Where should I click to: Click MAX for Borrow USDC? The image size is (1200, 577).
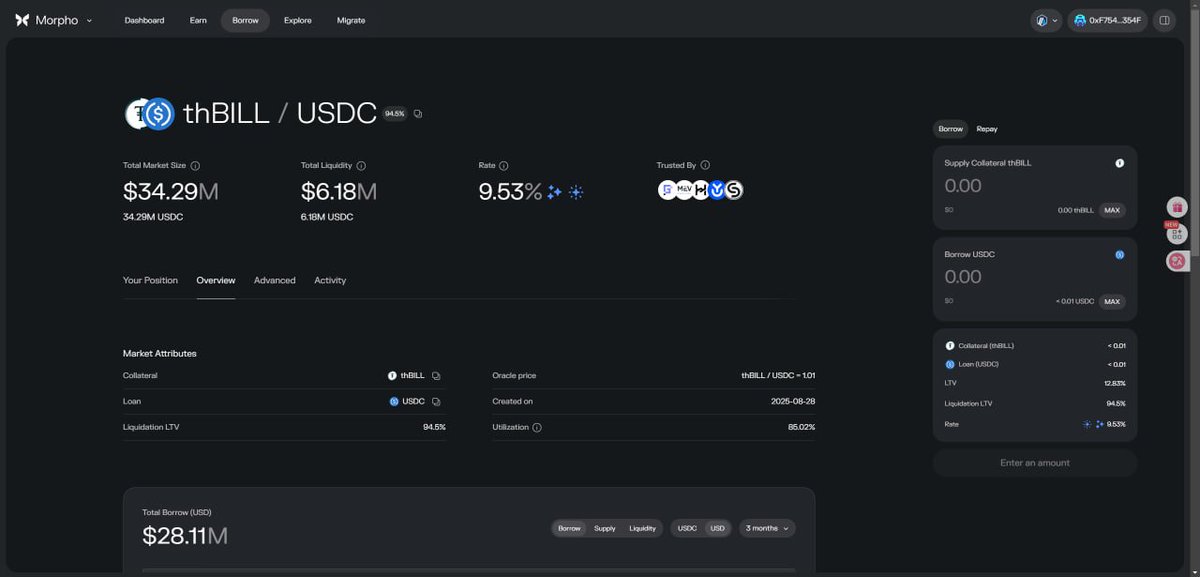tap(1112, 301)
